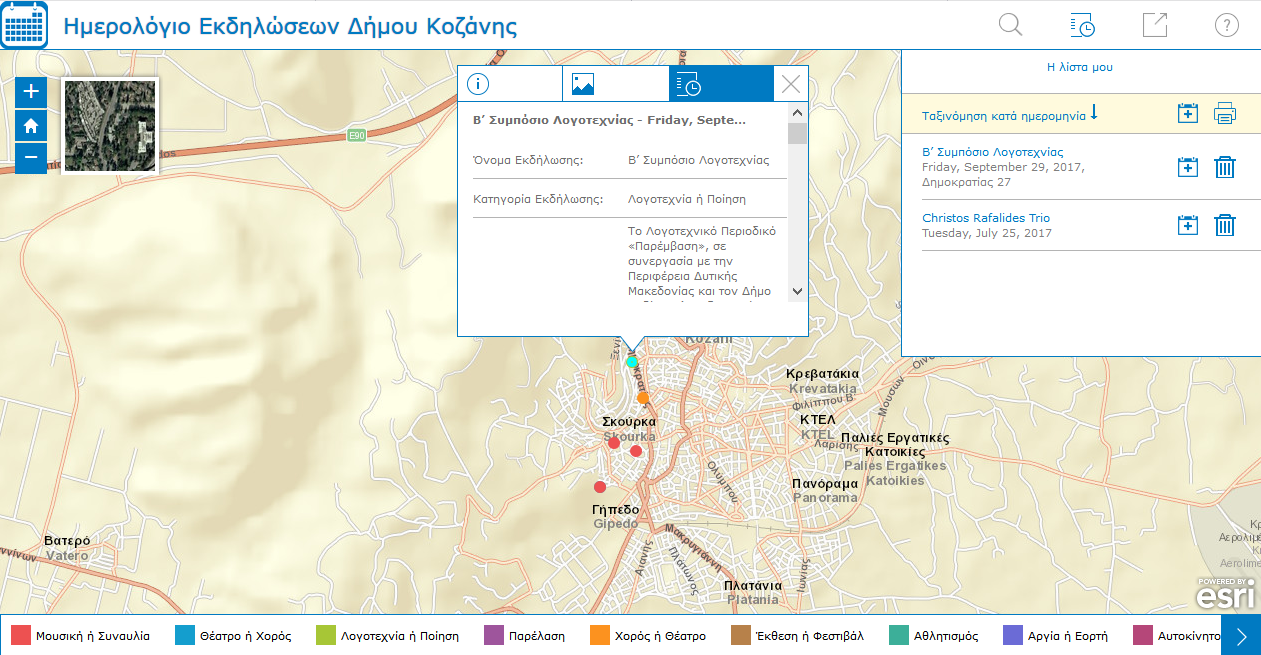Toggle sort order by date arrow
Screen dimensions: 1261x655
pos(1094,113)
